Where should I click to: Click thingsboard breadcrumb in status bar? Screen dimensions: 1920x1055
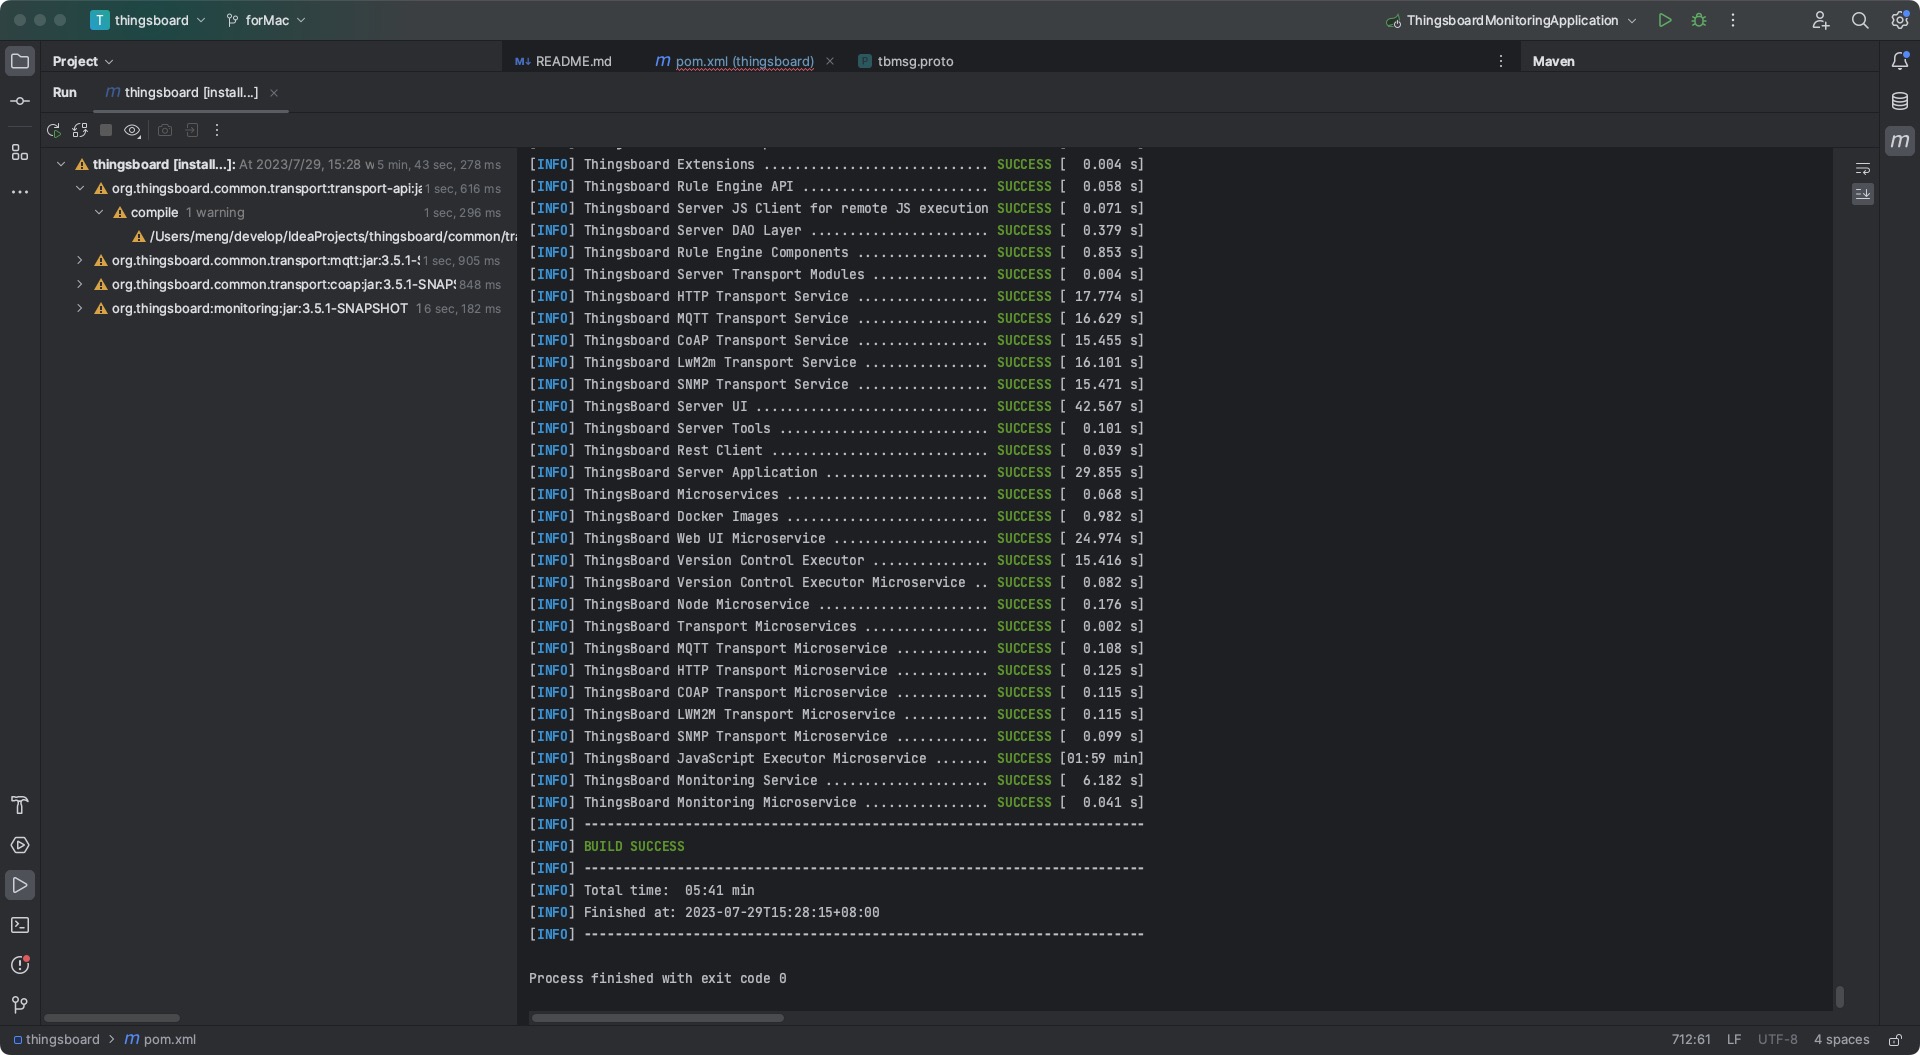point(56,1040)
